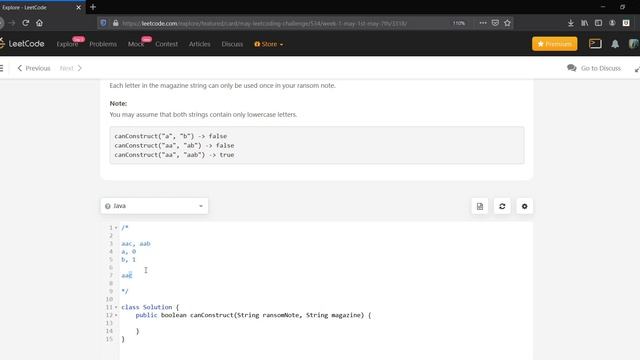Viewport: 640px width, 360px height.
Task: Go to the Next challenge
Action: point(71,68)
